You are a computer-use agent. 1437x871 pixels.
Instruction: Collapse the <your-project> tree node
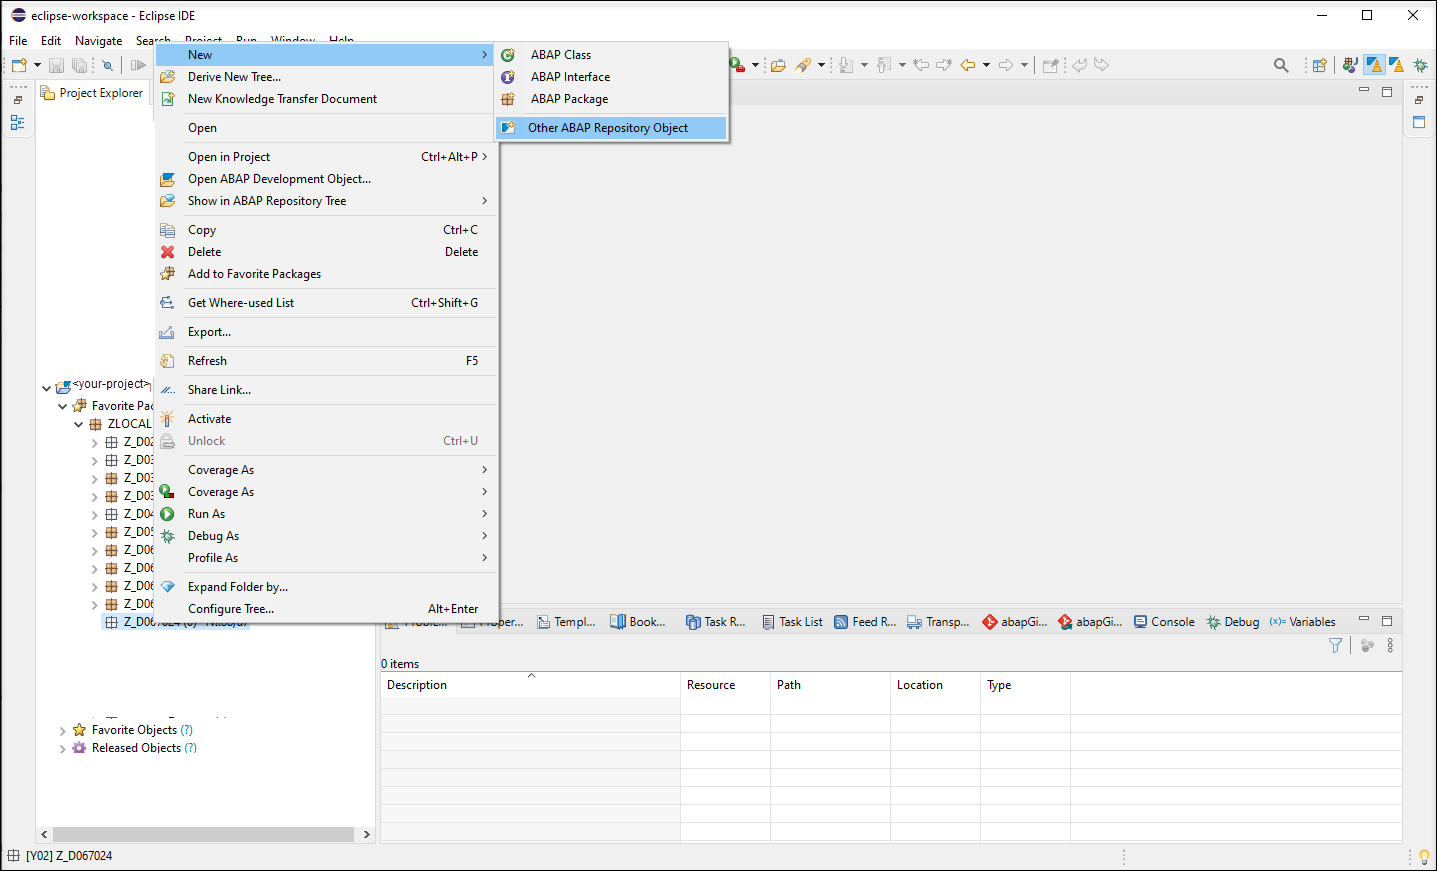46,388
